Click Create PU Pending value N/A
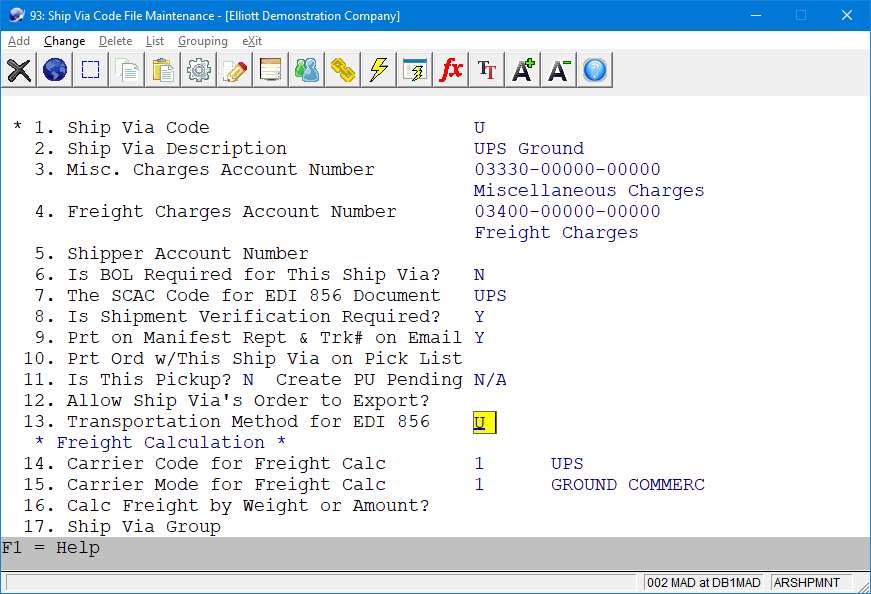Viewport: 871px width, 594px height. pos(490,380)
